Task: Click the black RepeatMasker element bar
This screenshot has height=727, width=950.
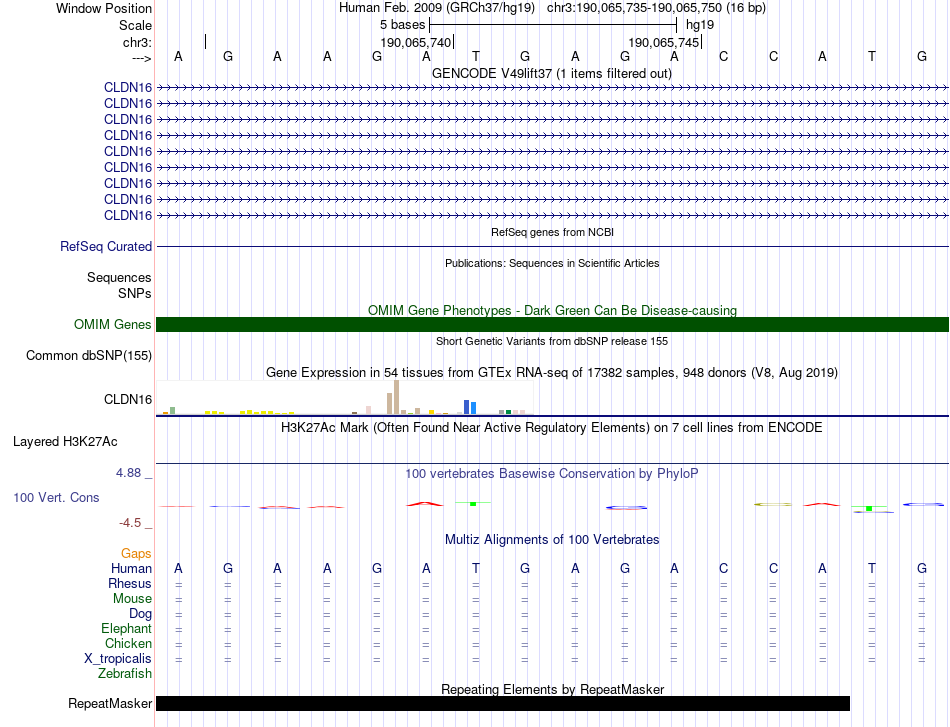Action: tap(503, 703)
